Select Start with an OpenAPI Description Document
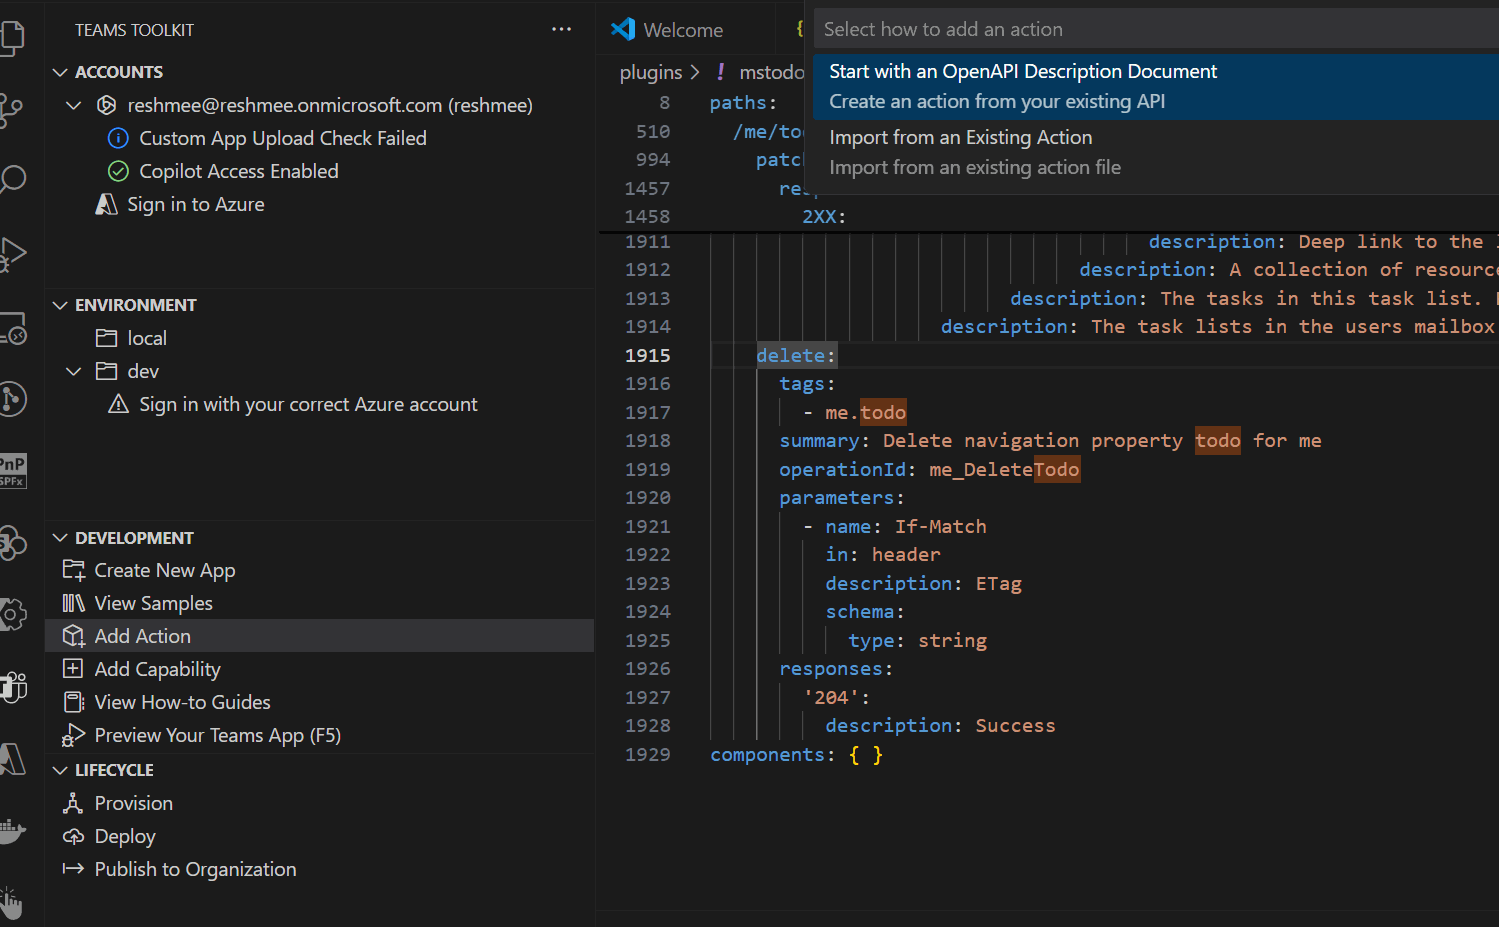Screen dimensions: 1499x927 [x=1022, y=70]
